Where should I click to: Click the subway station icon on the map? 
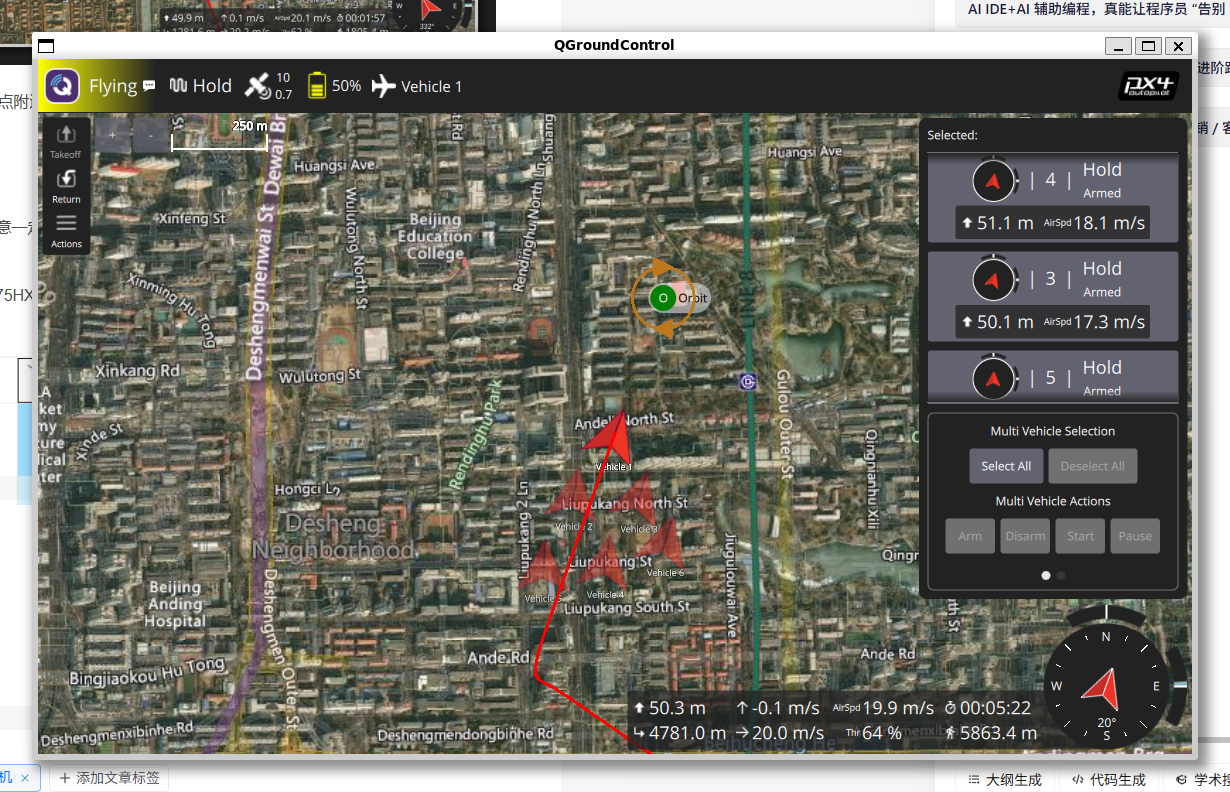pos(747,380)
